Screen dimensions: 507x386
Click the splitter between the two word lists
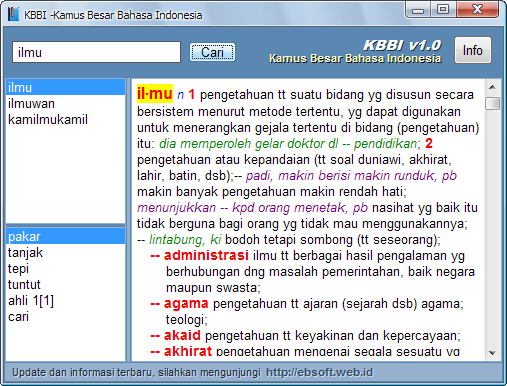(65, 225)
